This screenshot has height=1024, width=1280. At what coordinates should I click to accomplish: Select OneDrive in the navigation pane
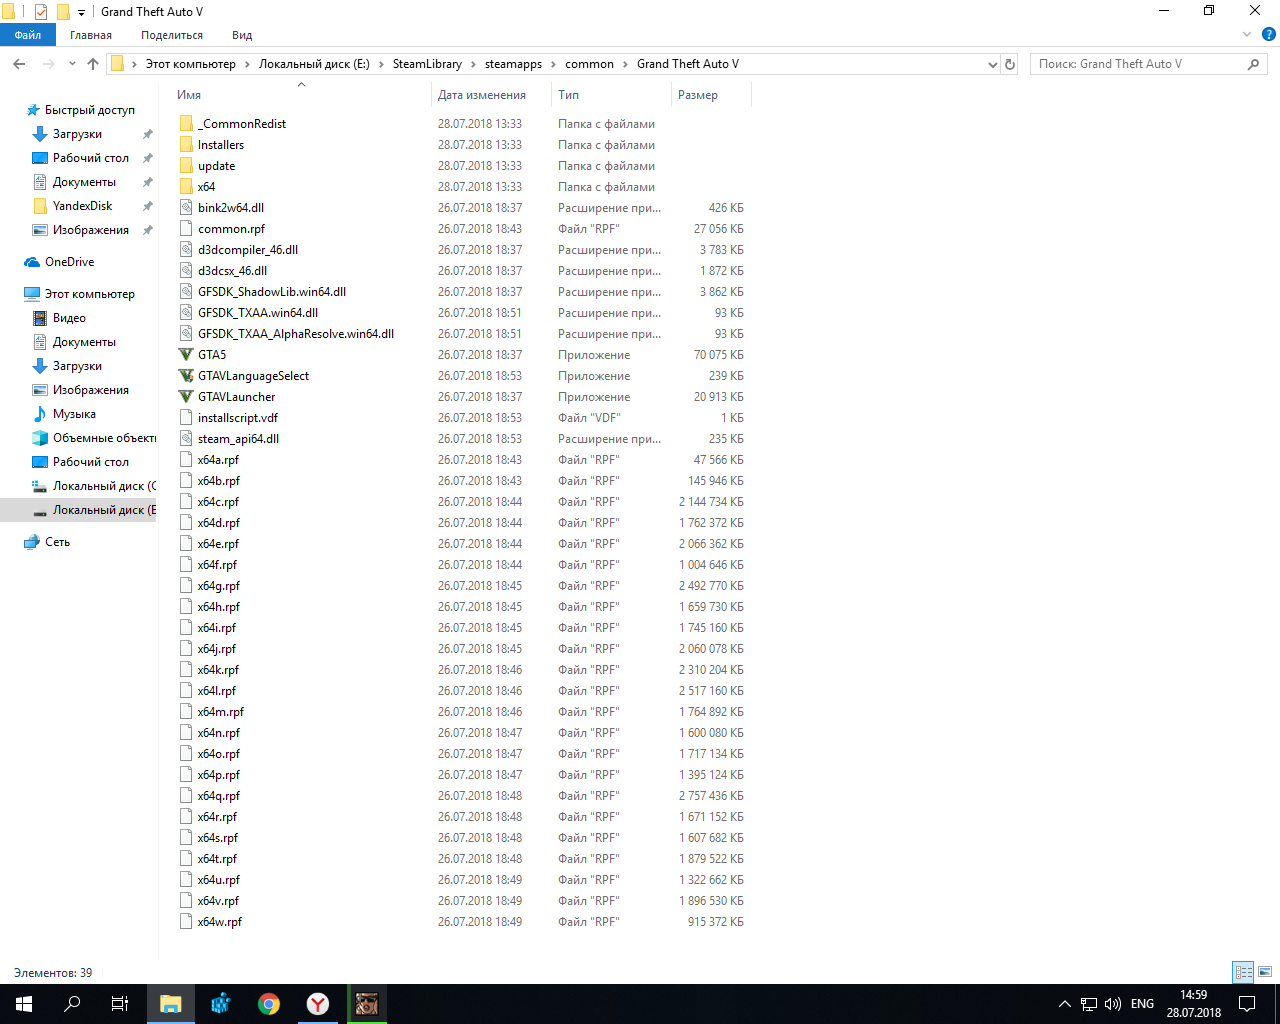(x=69, y=262)
